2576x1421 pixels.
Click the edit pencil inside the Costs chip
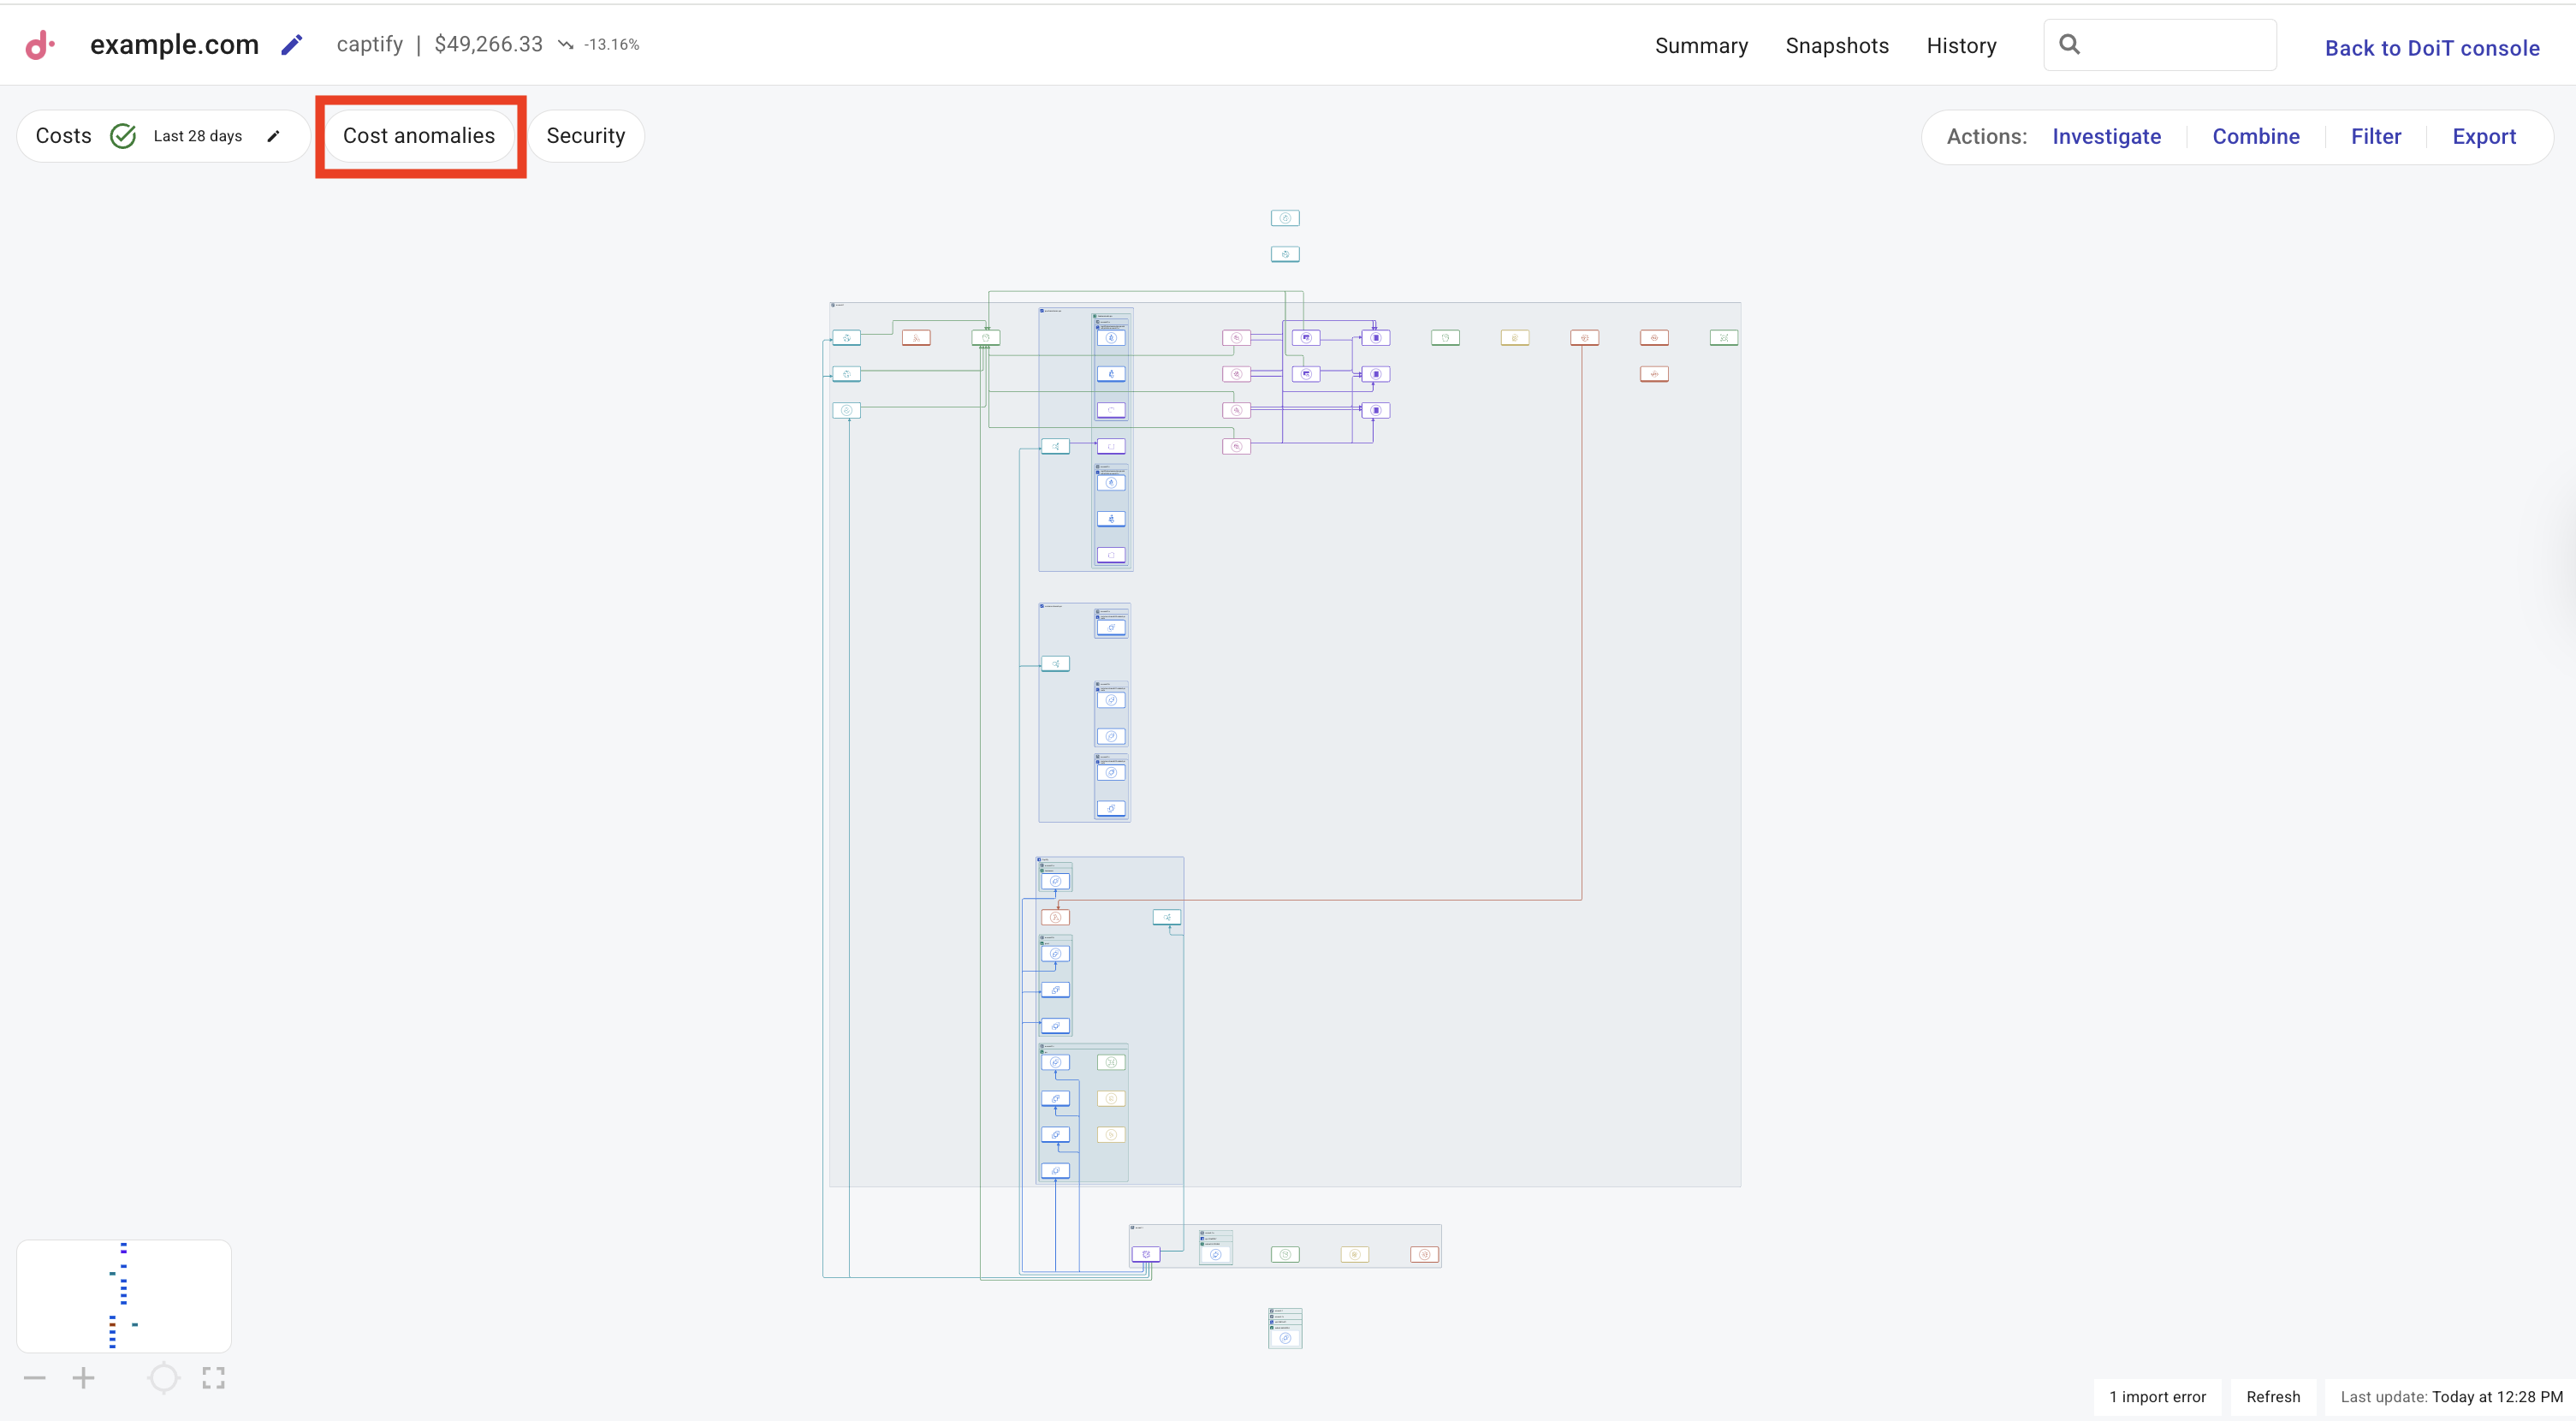pyautogui.click(x=274, y=136)
